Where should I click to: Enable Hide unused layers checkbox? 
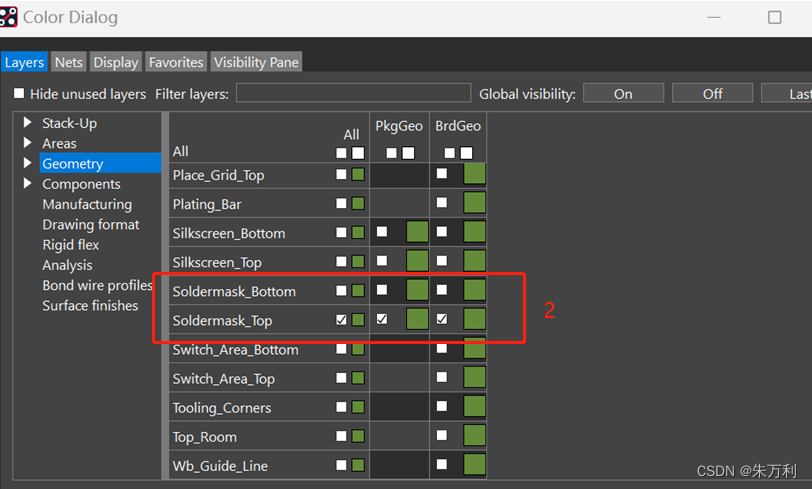pyautogui.click(x=19, y=94)
